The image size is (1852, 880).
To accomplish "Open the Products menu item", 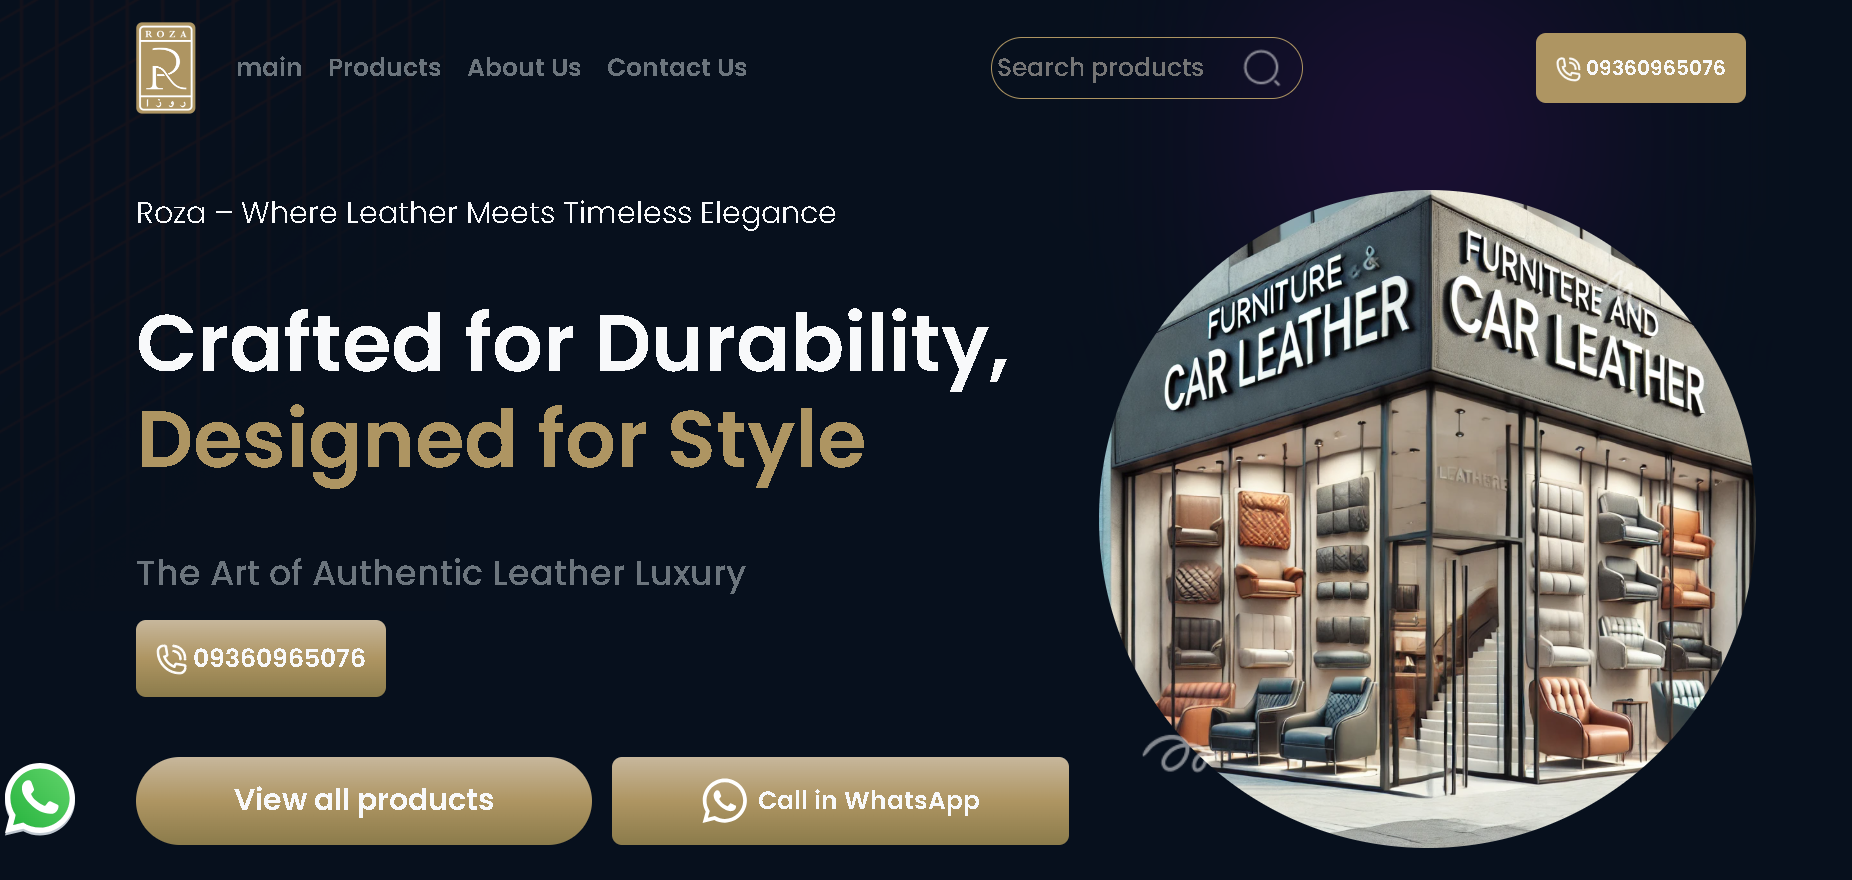I will (x=384, y=67).
